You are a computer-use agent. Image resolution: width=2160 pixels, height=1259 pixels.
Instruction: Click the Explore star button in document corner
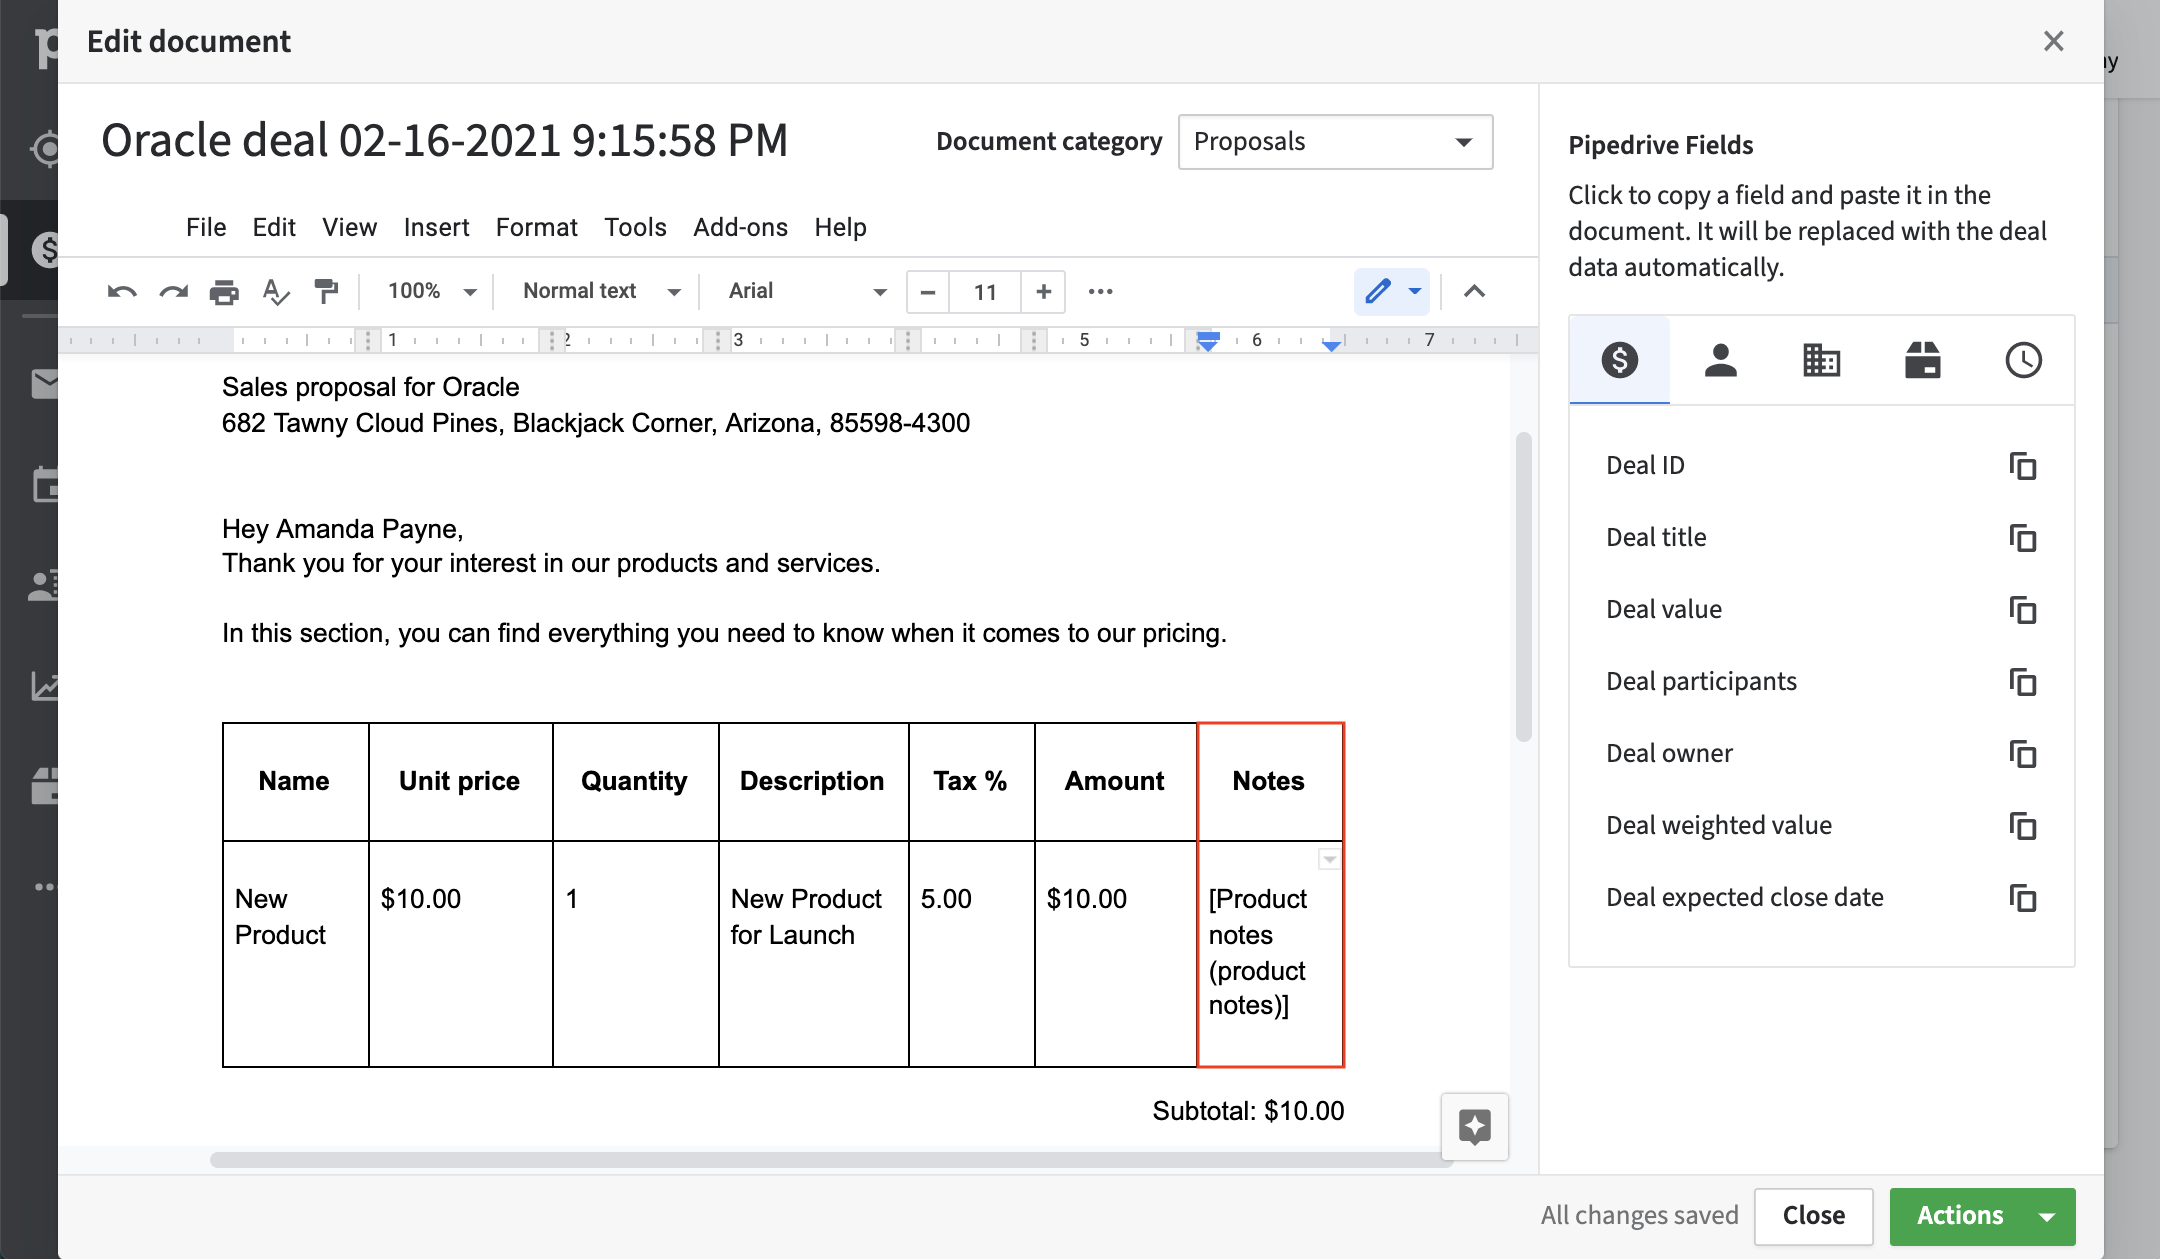[1475, 1127]
